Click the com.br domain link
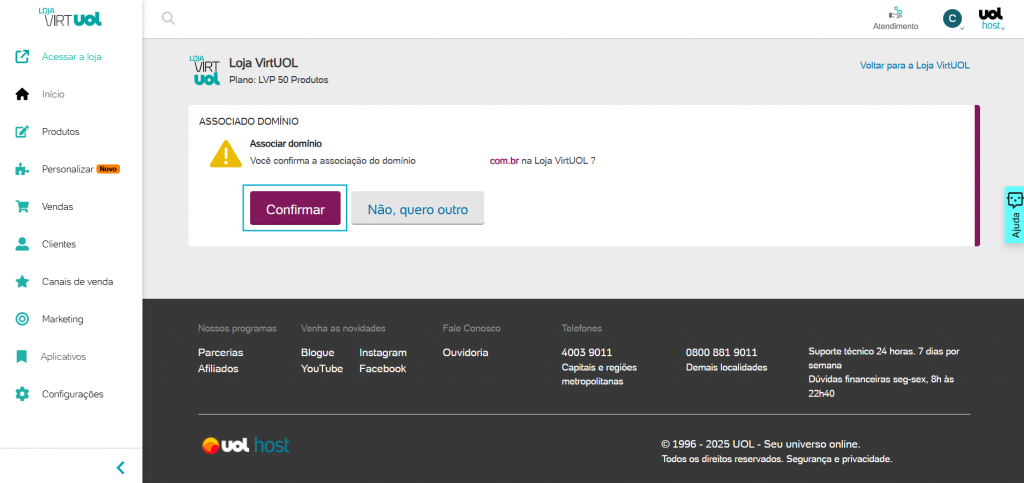Viewport: 1024px width, 483px height. tap(504, 161)
